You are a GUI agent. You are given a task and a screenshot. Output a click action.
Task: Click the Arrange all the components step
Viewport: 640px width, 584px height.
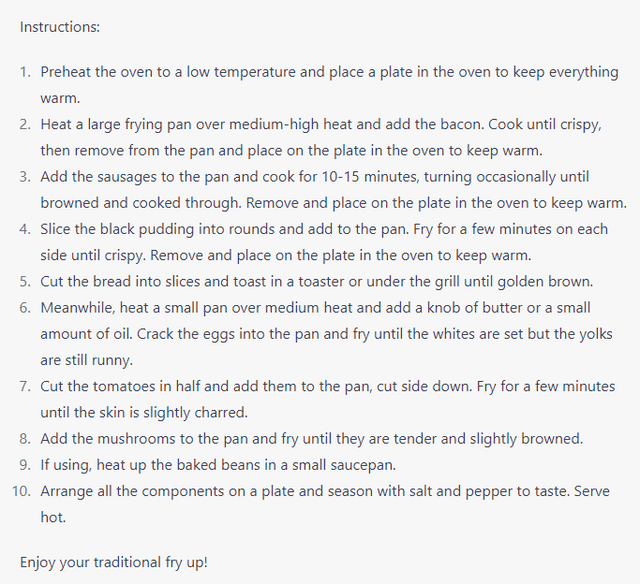(325, 504)
